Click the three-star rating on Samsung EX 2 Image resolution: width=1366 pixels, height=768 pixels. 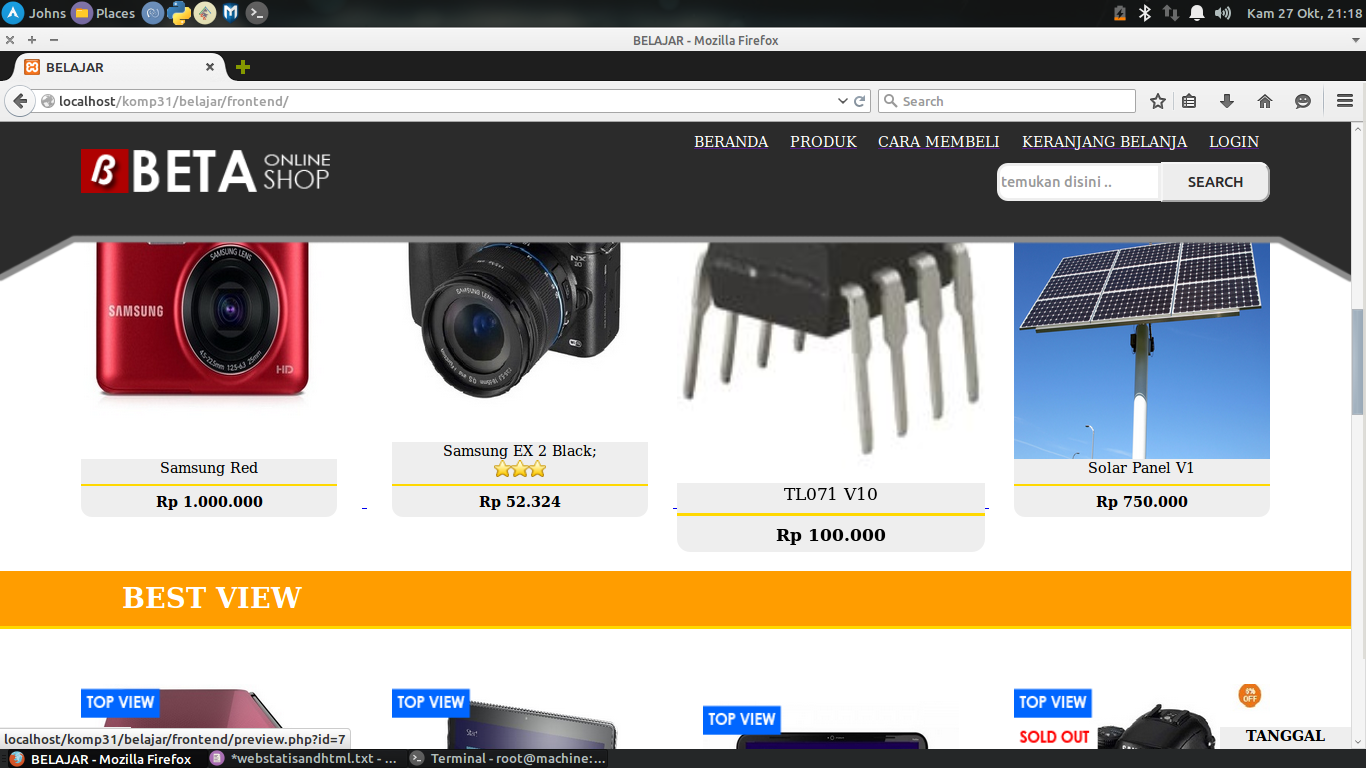(x=520, y=469)
